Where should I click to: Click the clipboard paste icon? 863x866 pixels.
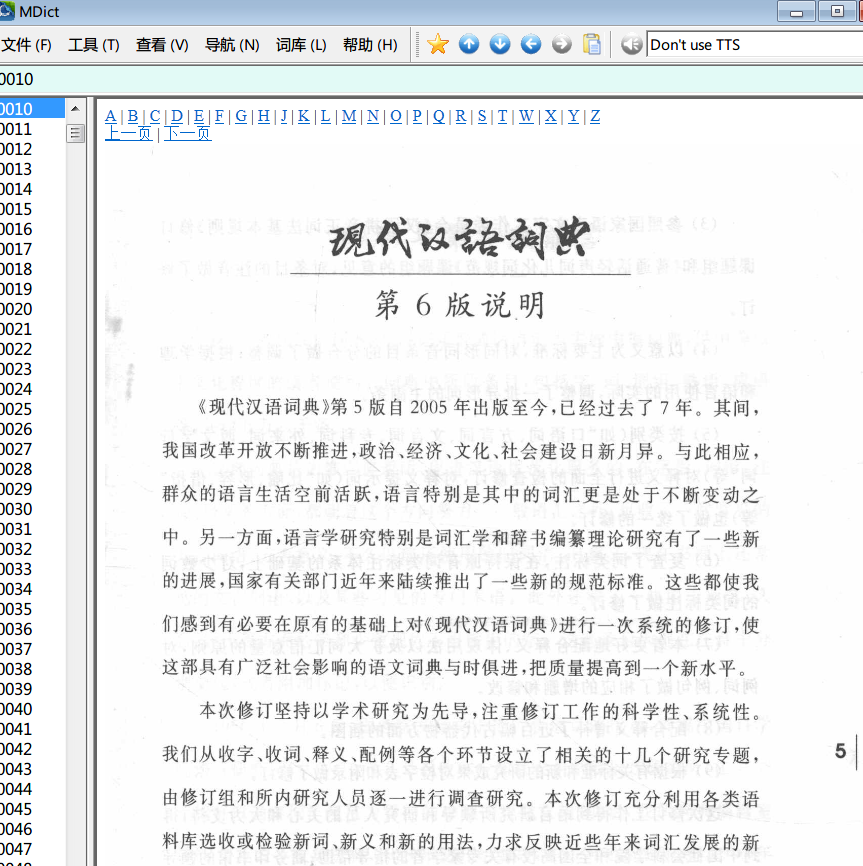592,44
